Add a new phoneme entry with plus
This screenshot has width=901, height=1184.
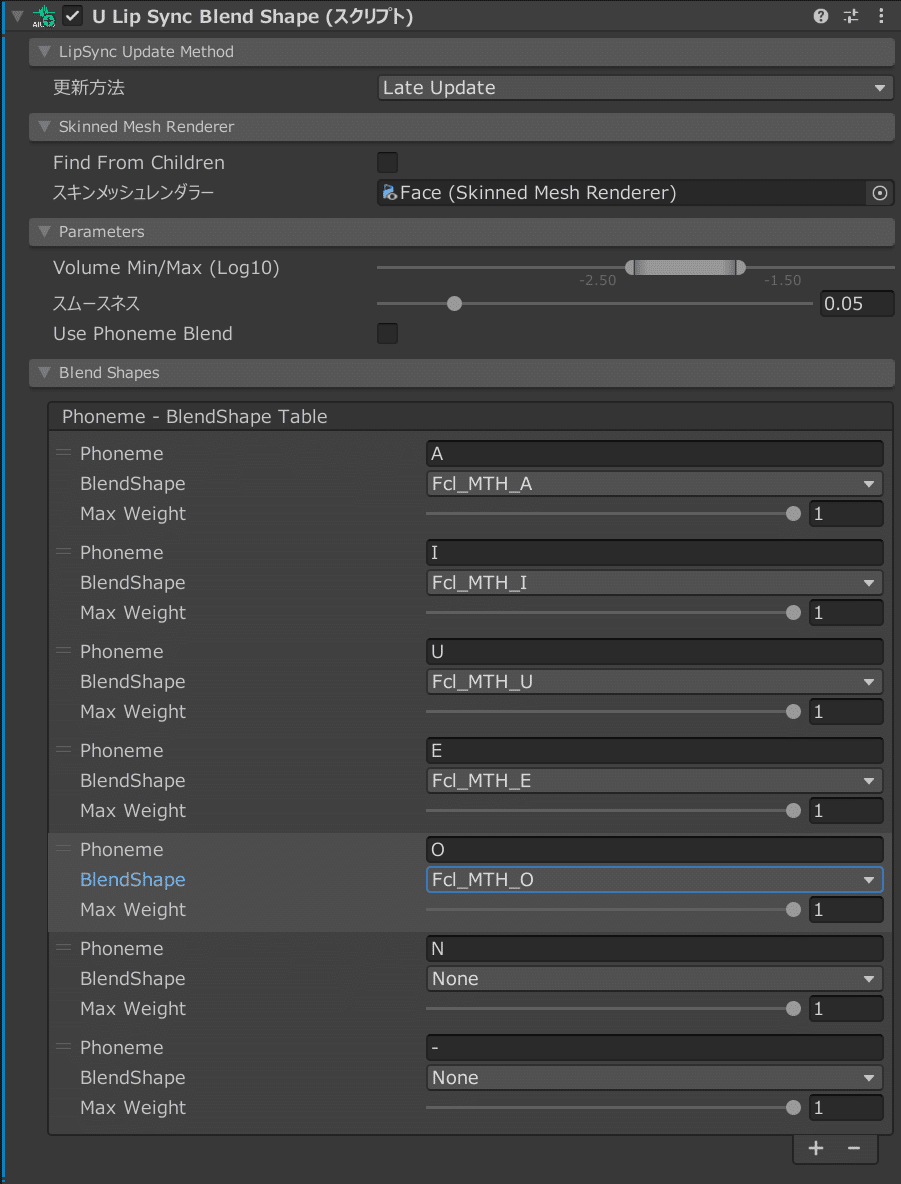pos(816,1149)
